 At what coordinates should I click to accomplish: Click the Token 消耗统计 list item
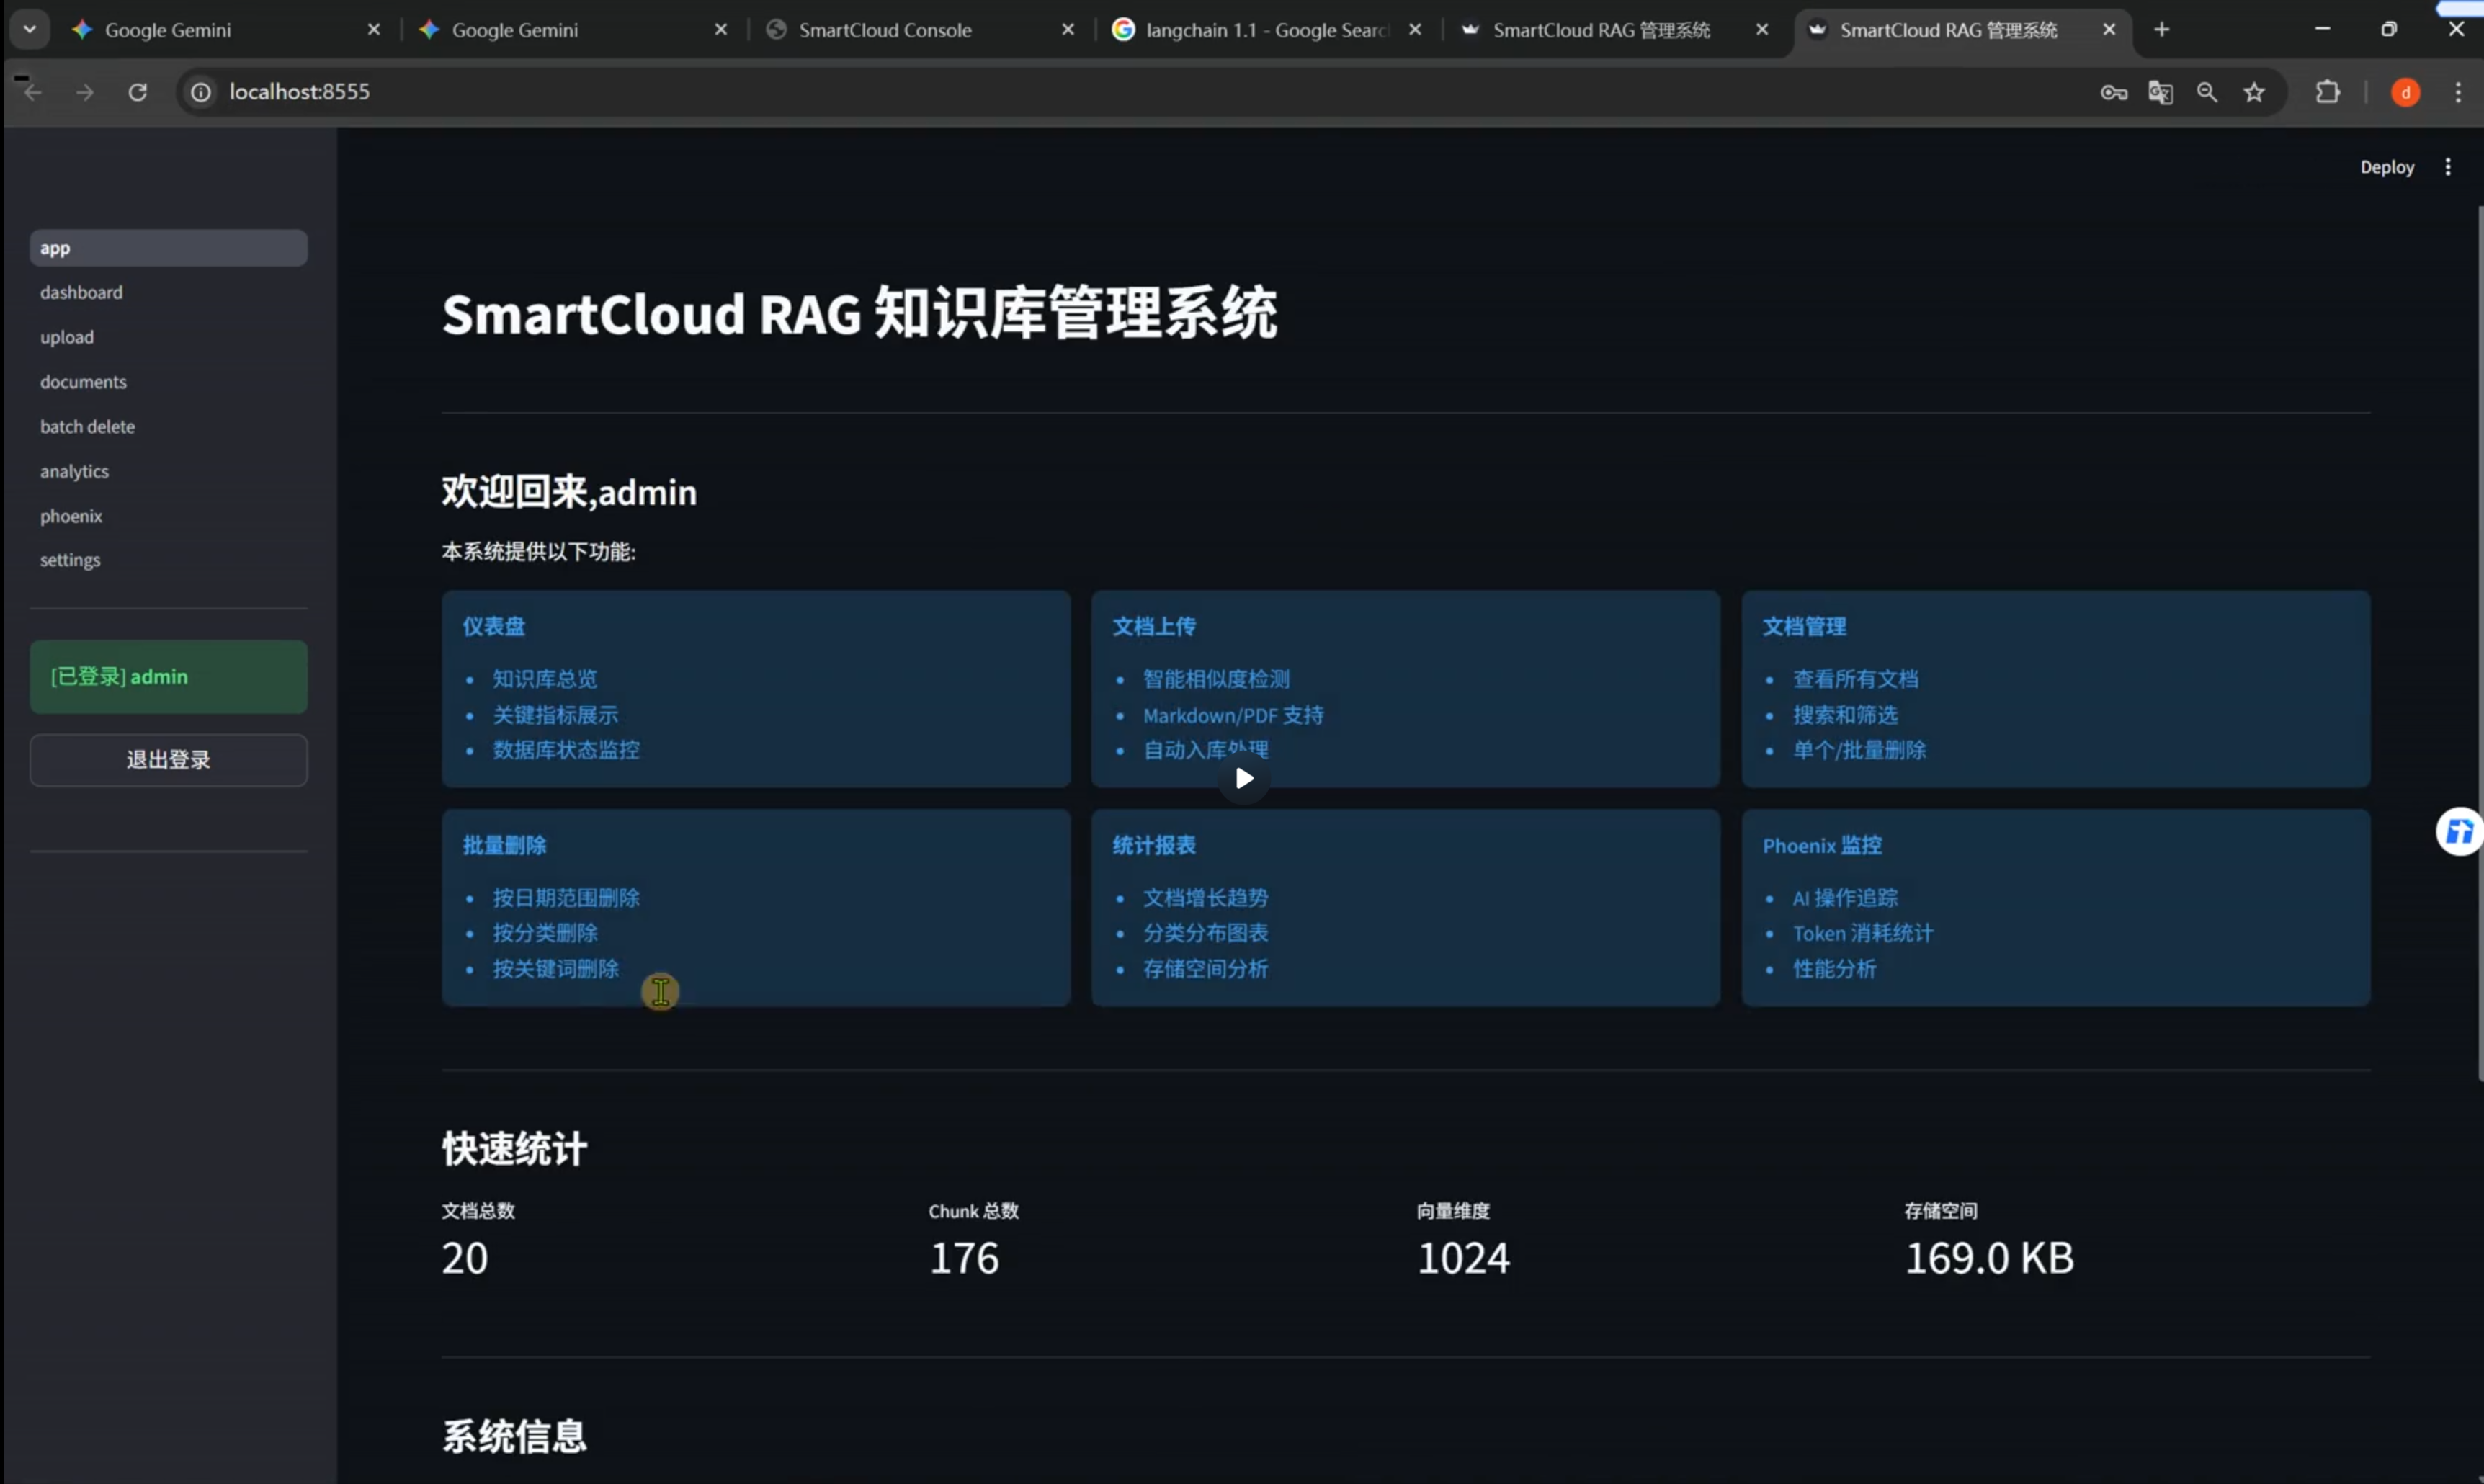[1863, 933]
